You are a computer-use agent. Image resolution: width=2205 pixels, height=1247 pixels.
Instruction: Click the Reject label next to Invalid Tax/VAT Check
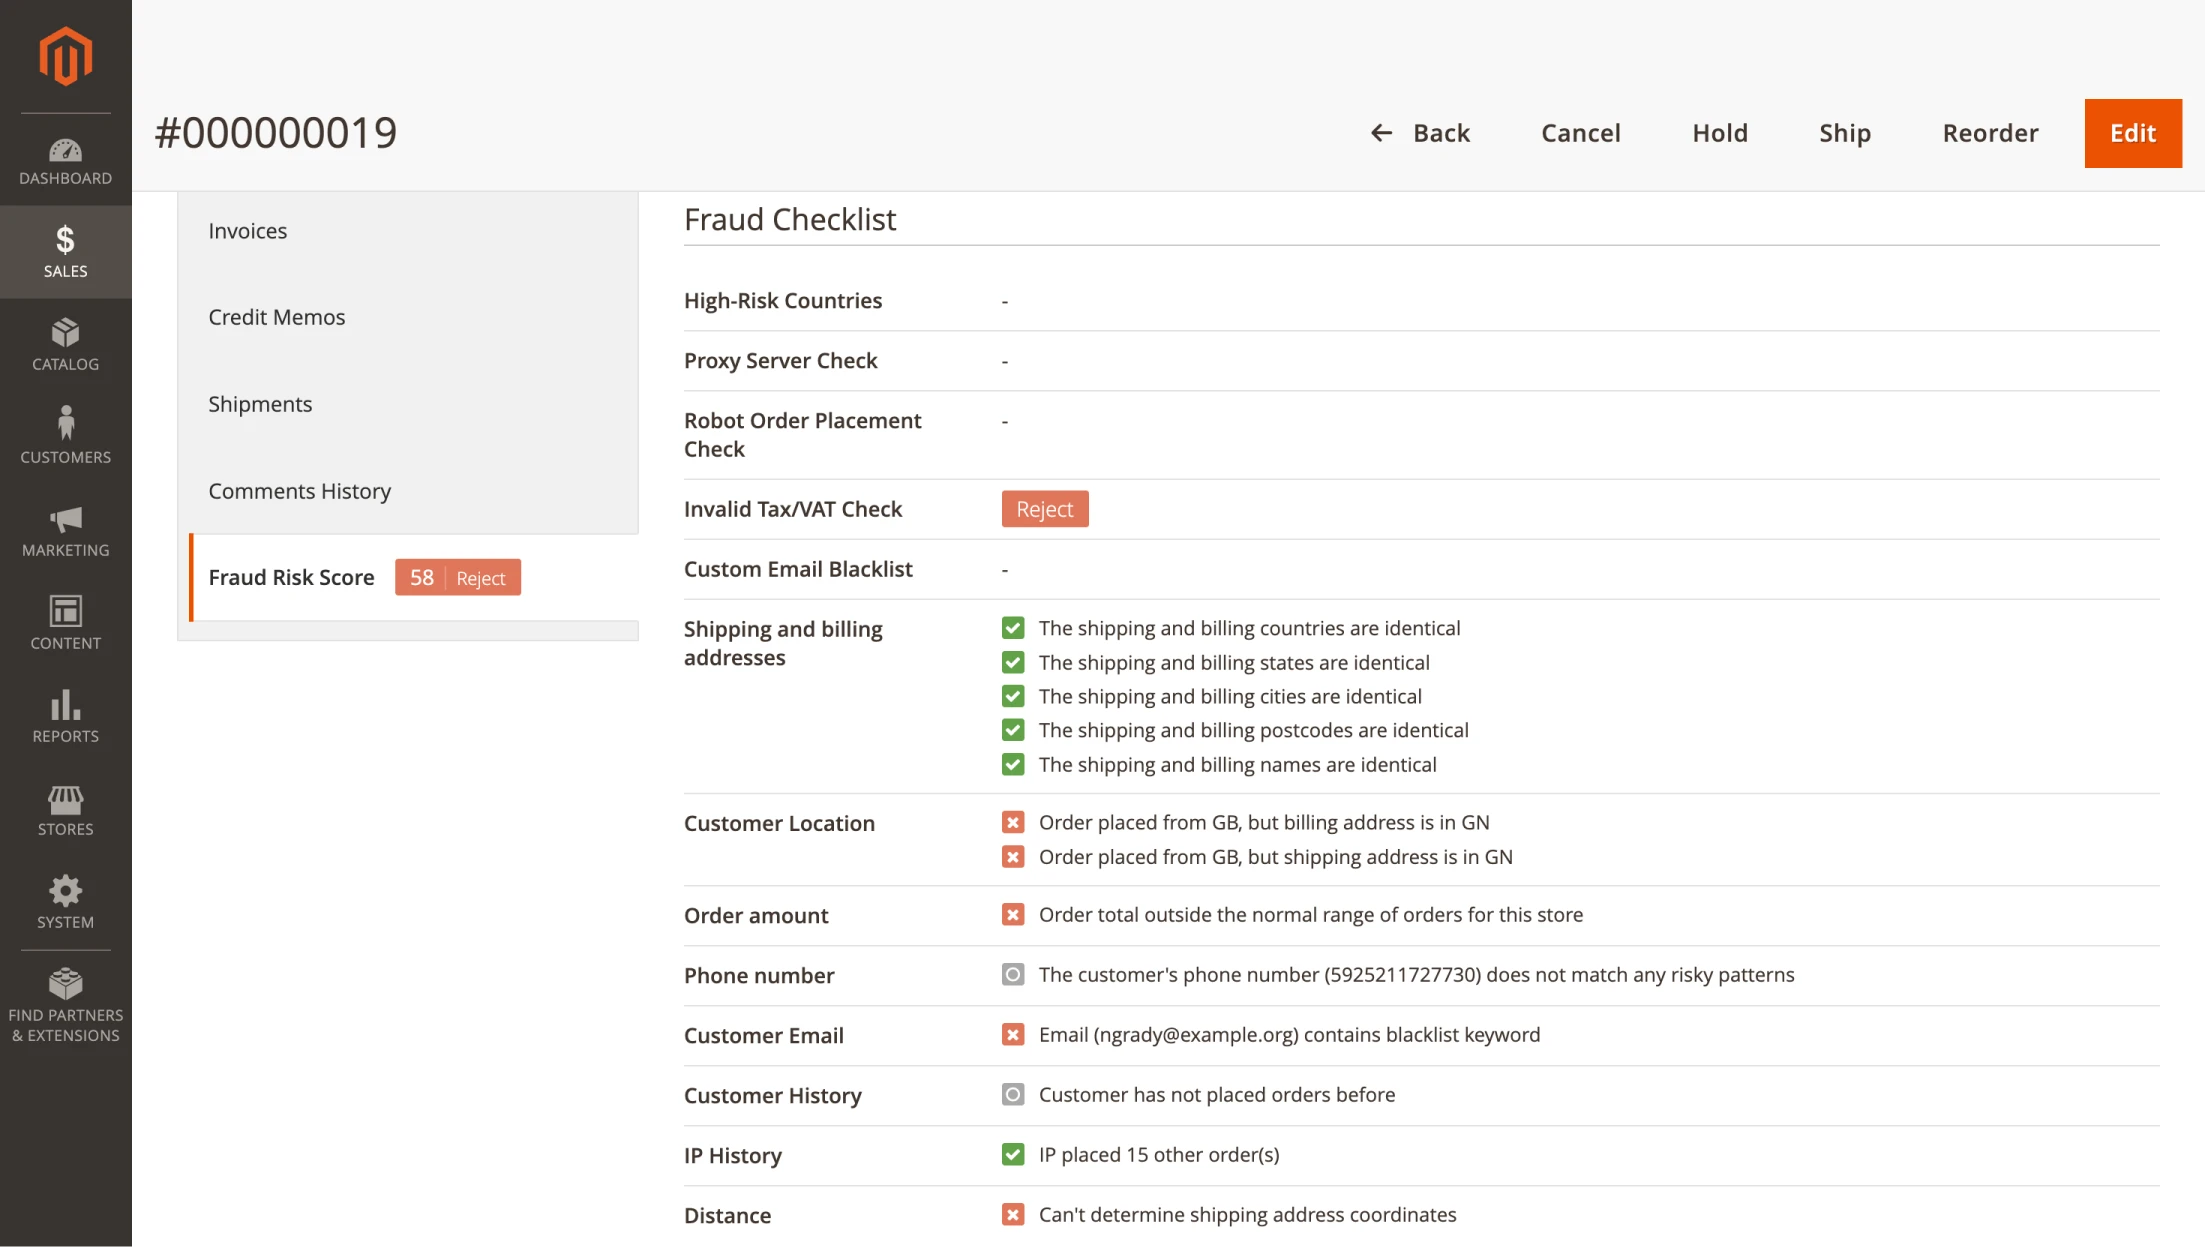1044,508
